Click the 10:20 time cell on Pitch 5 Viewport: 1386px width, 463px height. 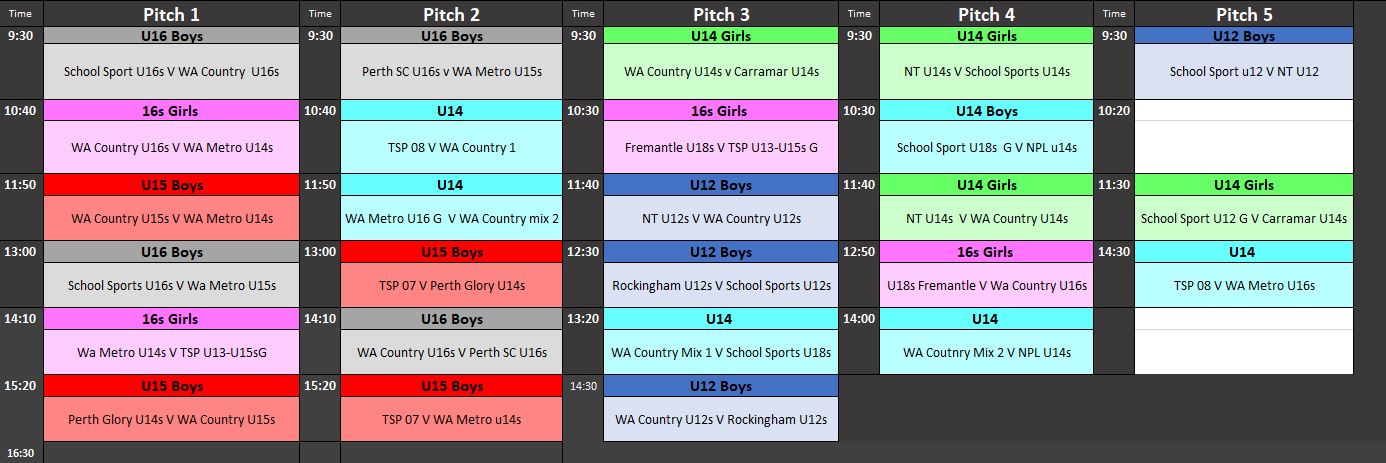click(1114, 111)
